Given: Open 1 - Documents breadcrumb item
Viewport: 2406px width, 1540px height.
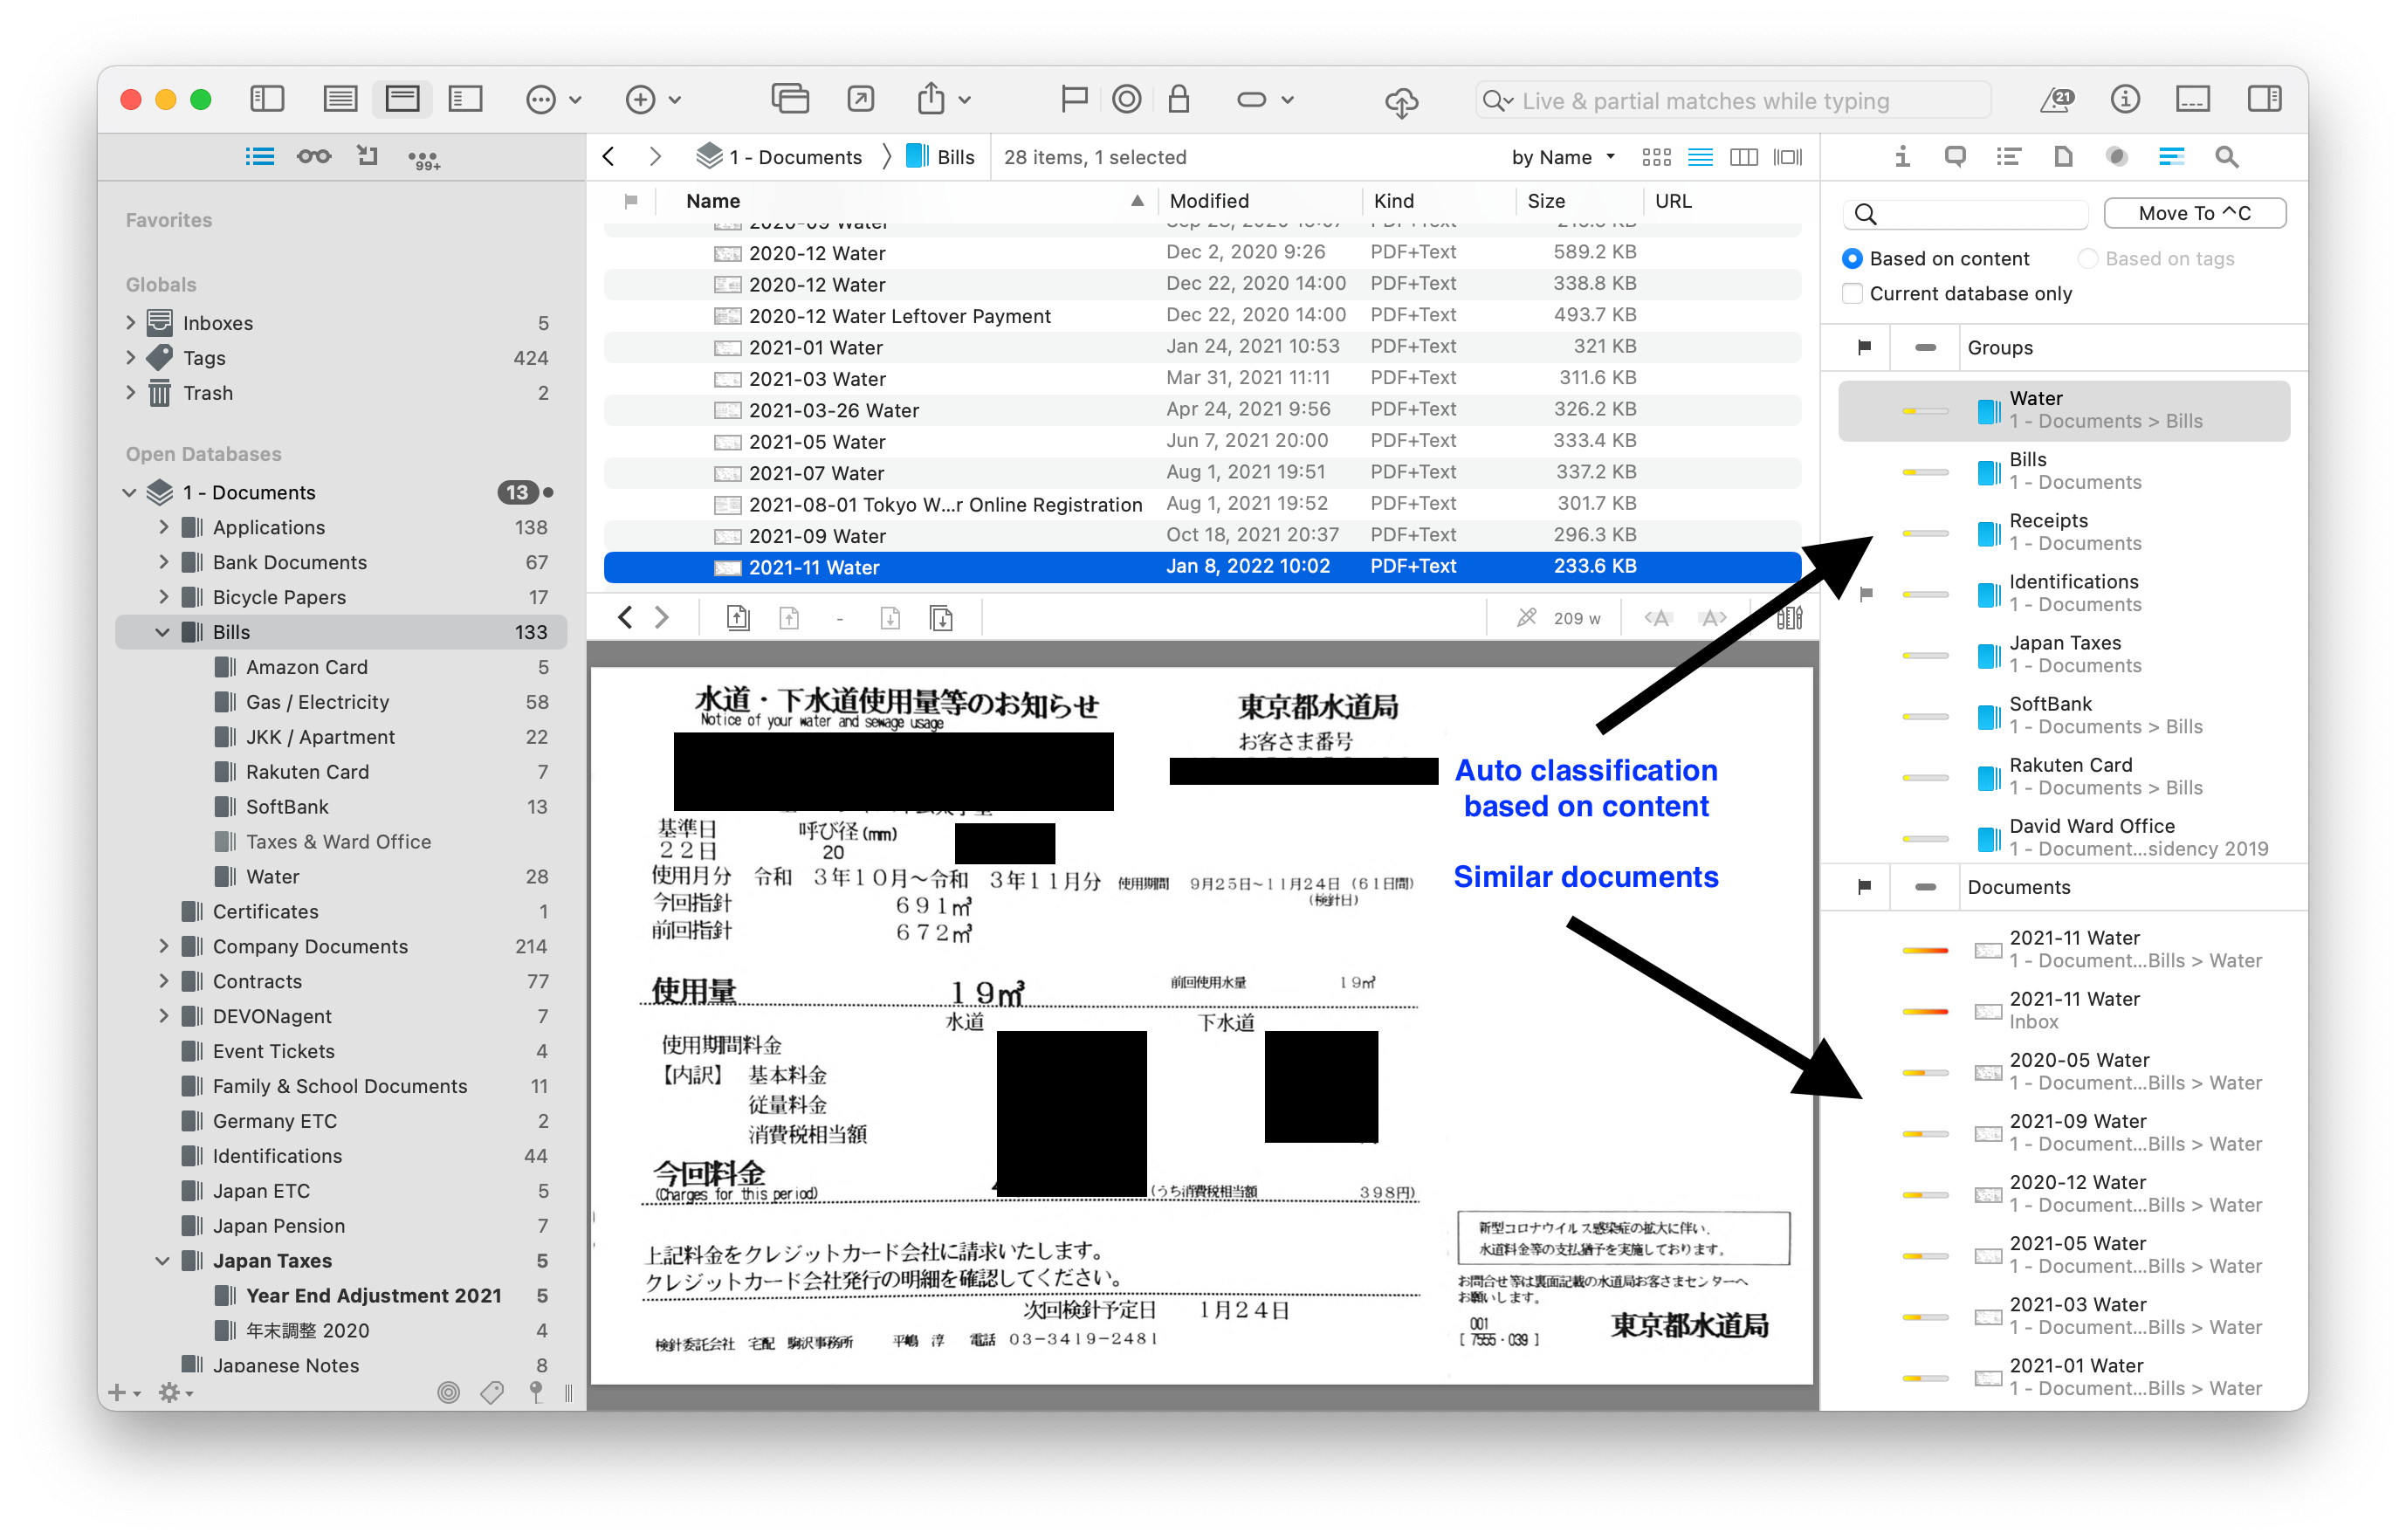Looking at the screenshot, I should [794, 156].
